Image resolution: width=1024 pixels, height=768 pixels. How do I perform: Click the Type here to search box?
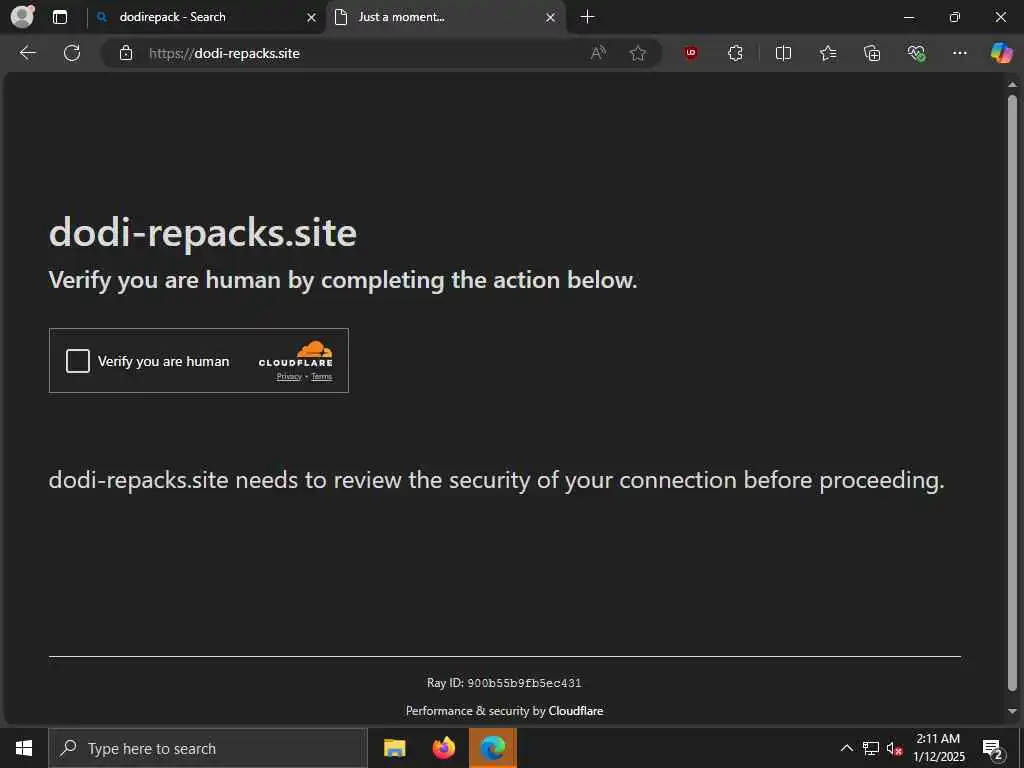(208, 748)
